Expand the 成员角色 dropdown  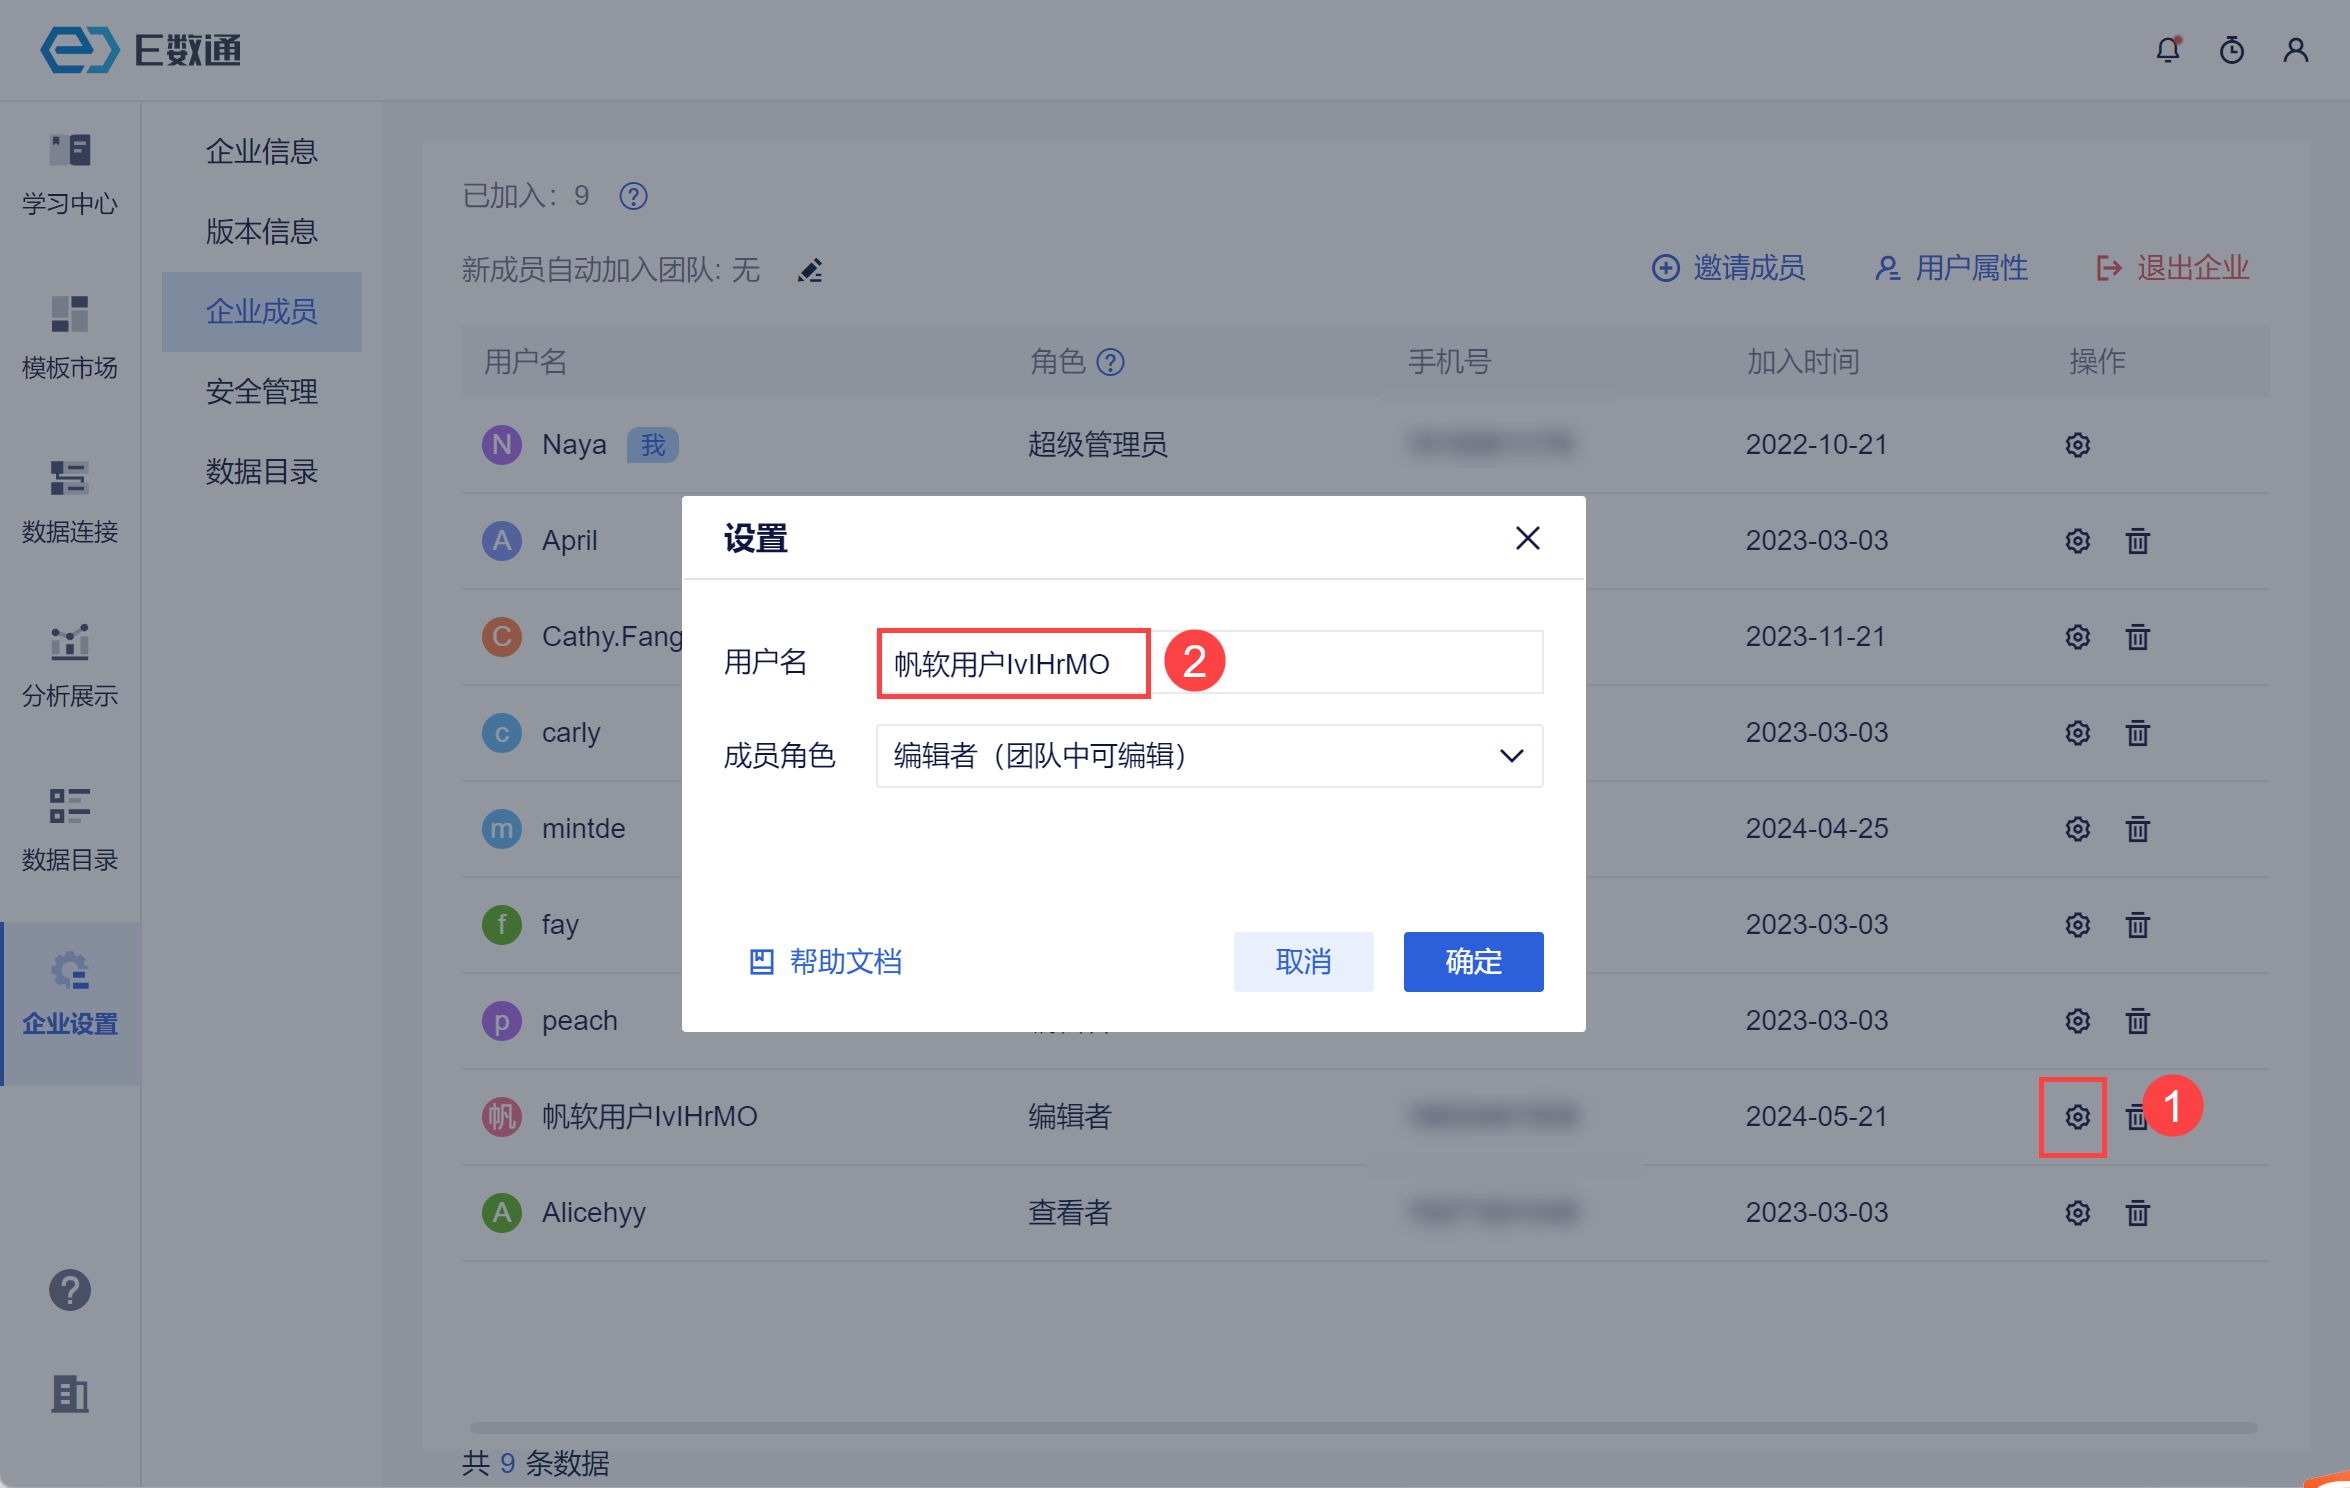pyautogui.click(x=1209, y=756)
